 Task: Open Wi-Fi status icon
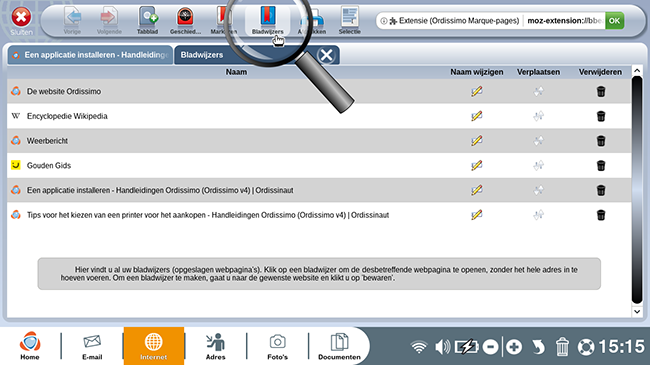coord(419,347)
